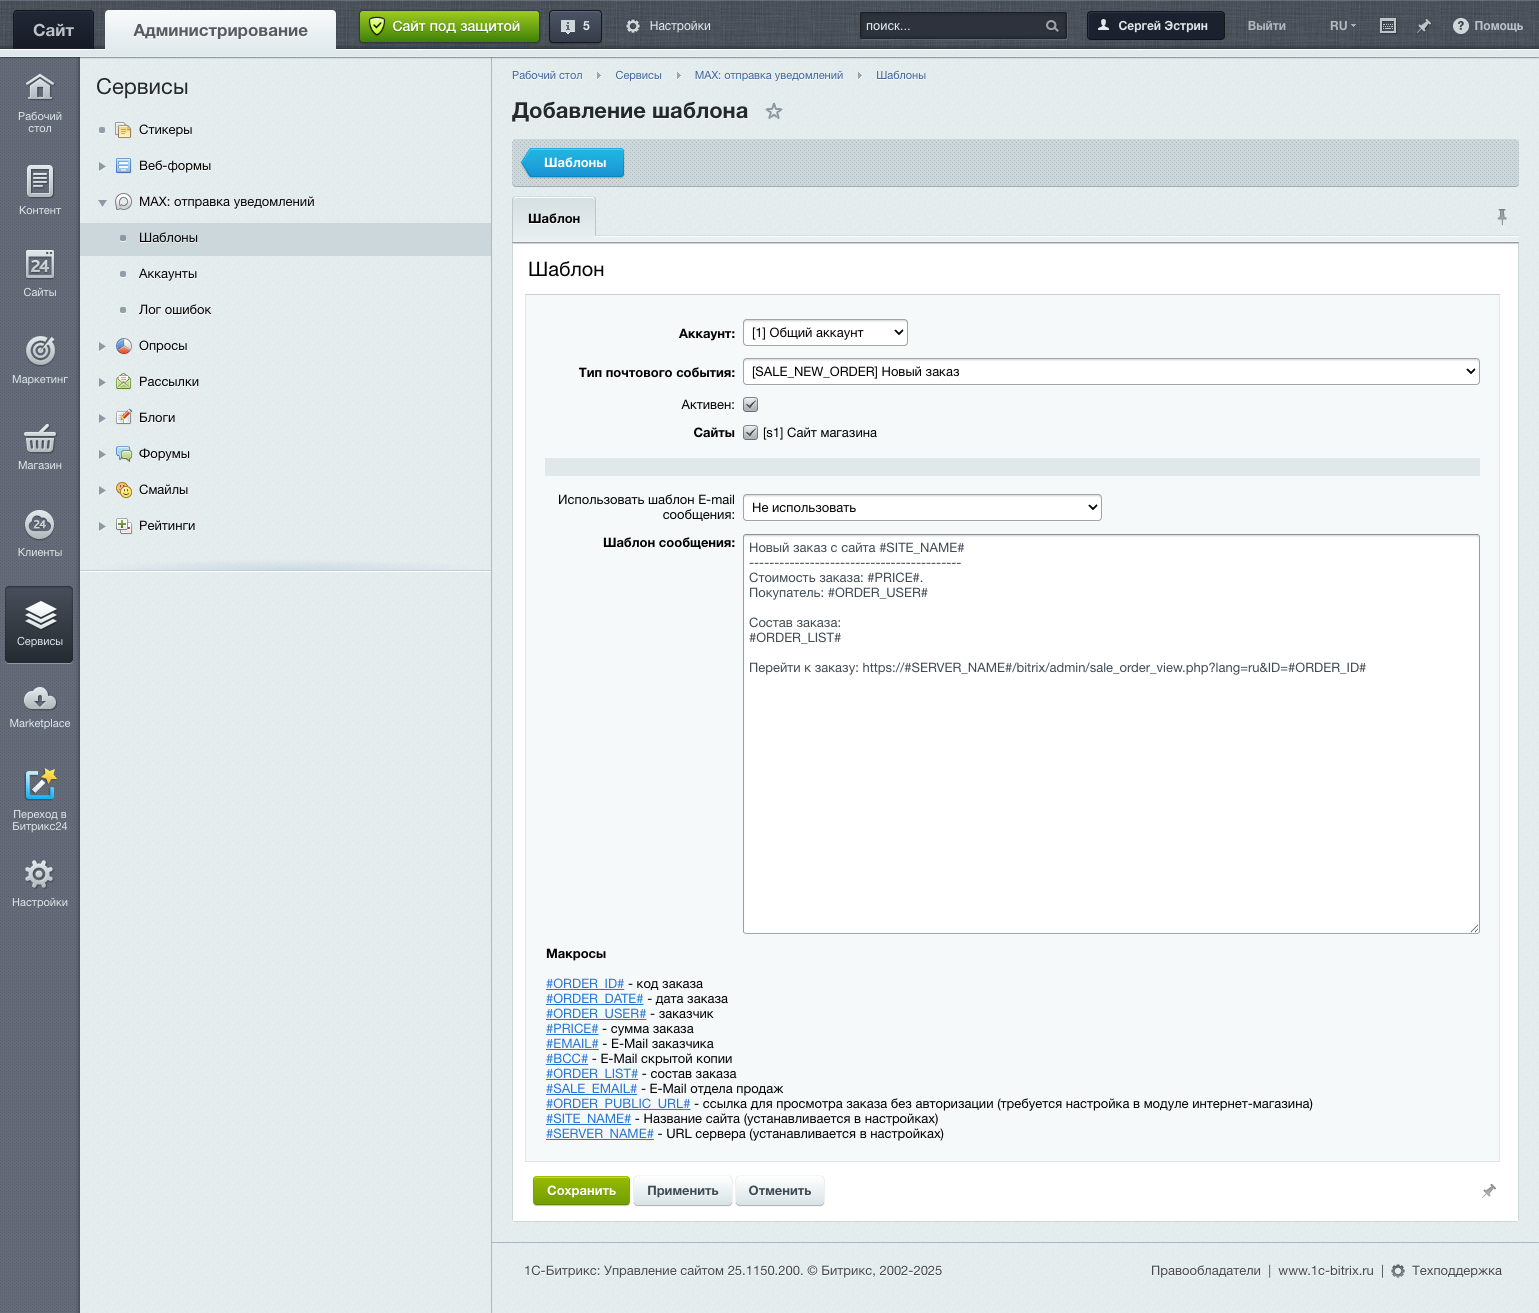
Task: Toggle the [s1] Сайт магазина checkbox
Action: (x=751, y=432)
